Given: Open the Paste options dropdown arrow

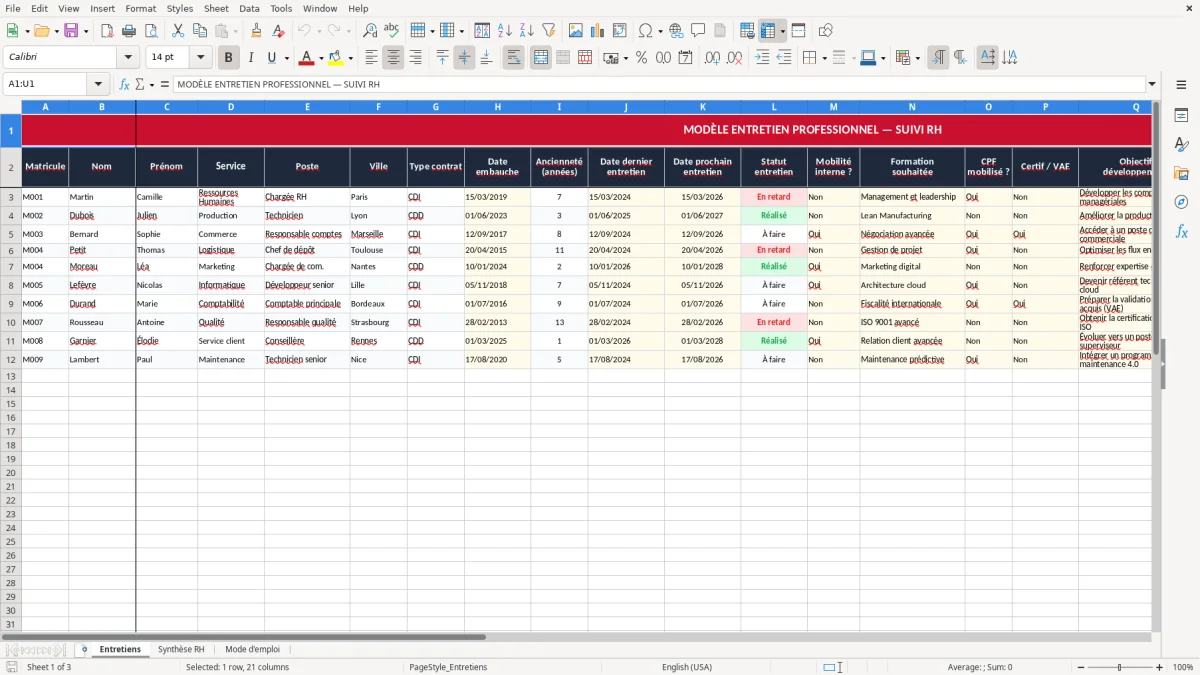Looking at the screenshot, I should coord(235,31).
